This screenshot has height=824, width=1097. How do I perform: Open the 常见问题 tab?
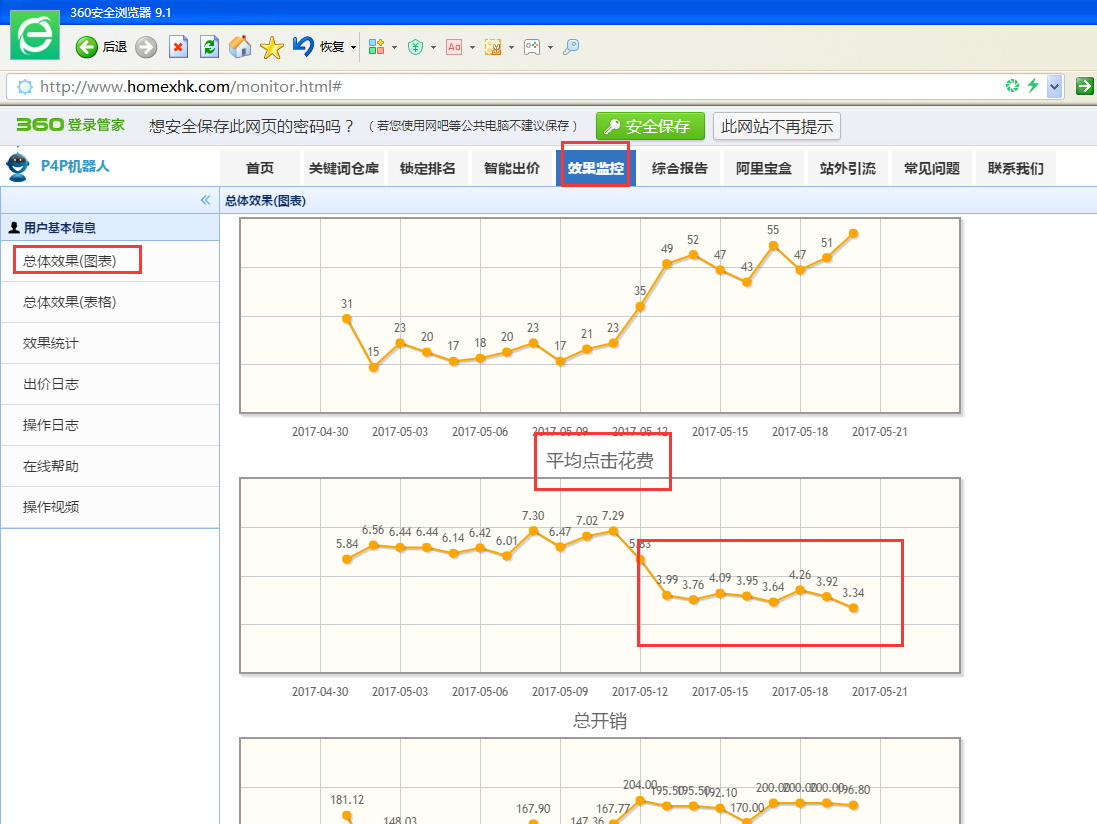[x=931, y=168]
